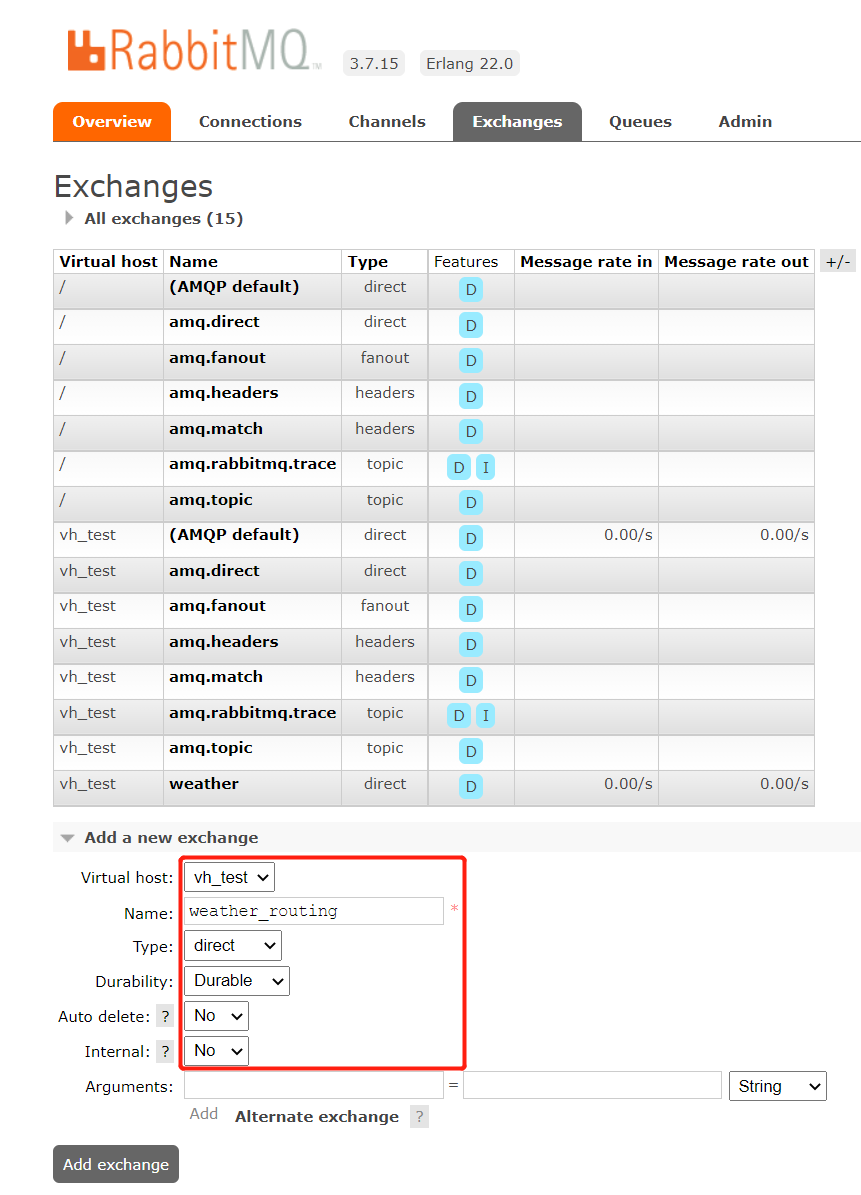Click the I badge in / amq.rabbitmq.trace row
Image resolution: width=861 pixels, height=1195 pixels.
[x=485, y=467]
